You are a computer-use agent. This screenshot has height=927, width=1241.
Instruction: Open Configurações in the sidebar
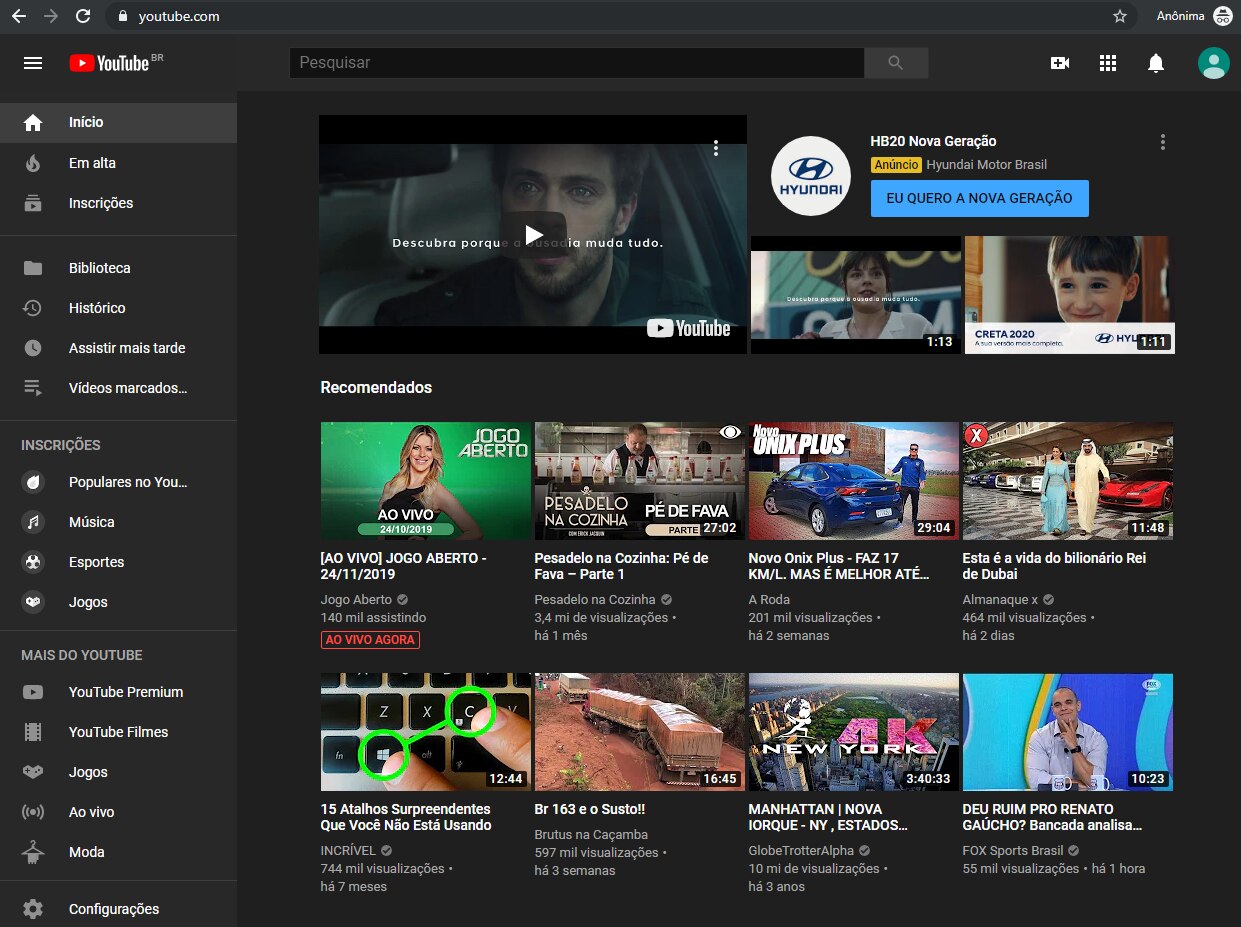tap(113, 909)
